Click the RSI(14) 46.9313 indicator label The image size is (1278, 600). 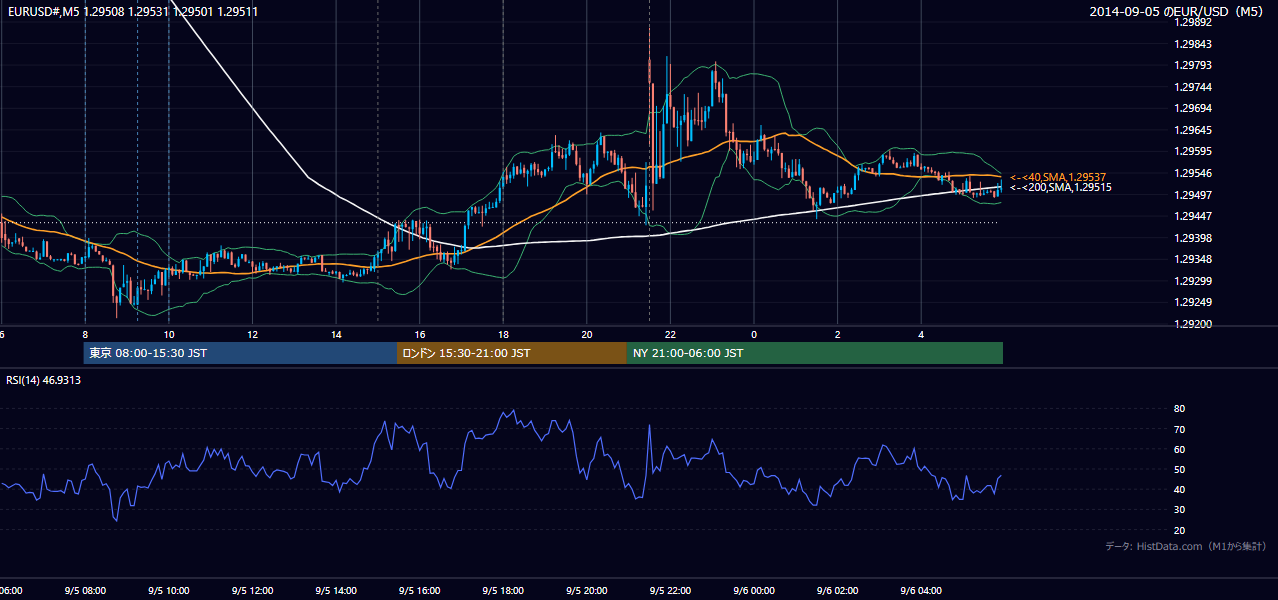(44, 380)
